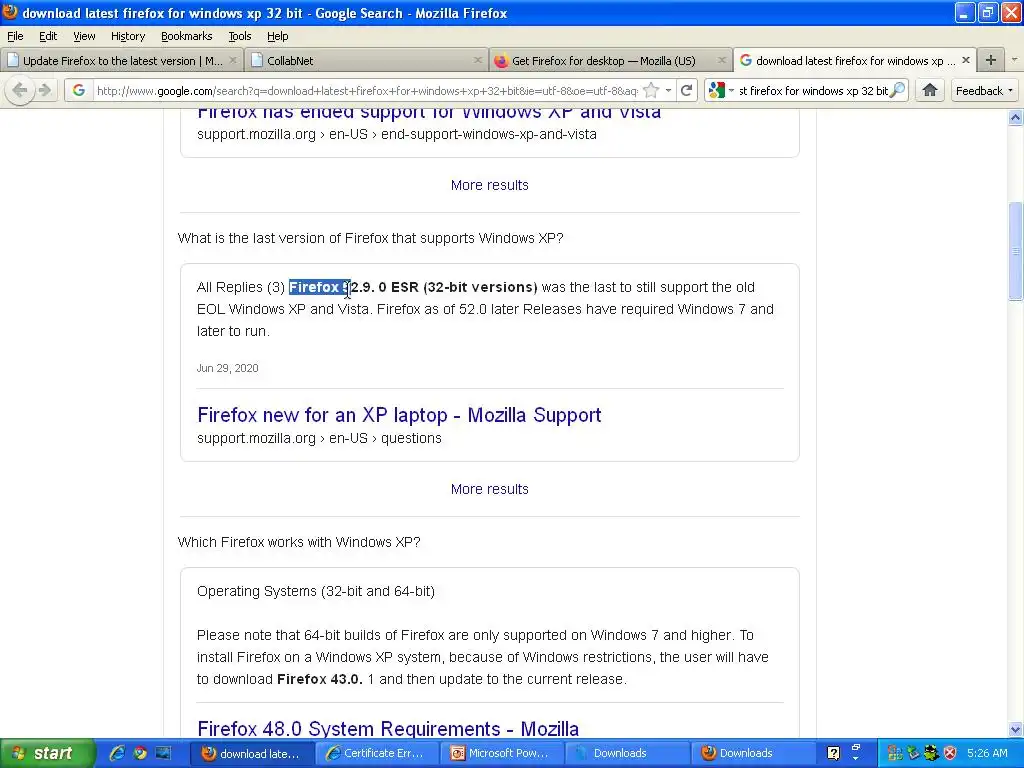The height and width of the screenshot is (768, 1024).
Task: Switch to Certificate Error taskbar window
Action: click(x=377, y=753)
